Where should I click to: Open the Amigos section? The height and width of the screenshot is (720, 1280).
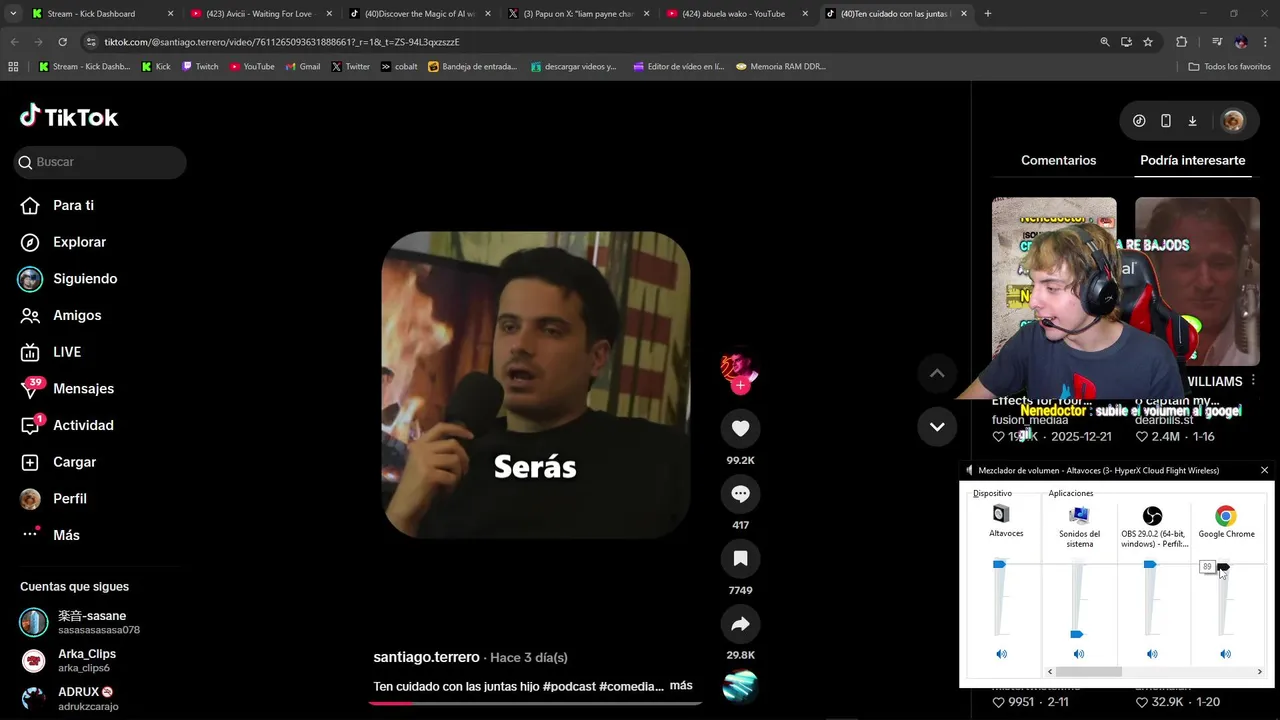[61, 315]
